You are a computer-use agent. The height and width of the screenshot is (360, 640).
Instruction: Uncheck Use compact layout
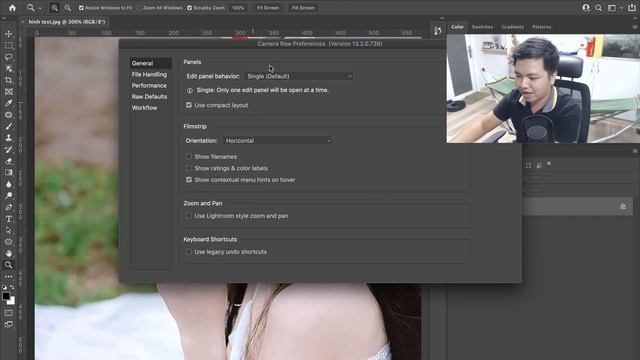189,105
